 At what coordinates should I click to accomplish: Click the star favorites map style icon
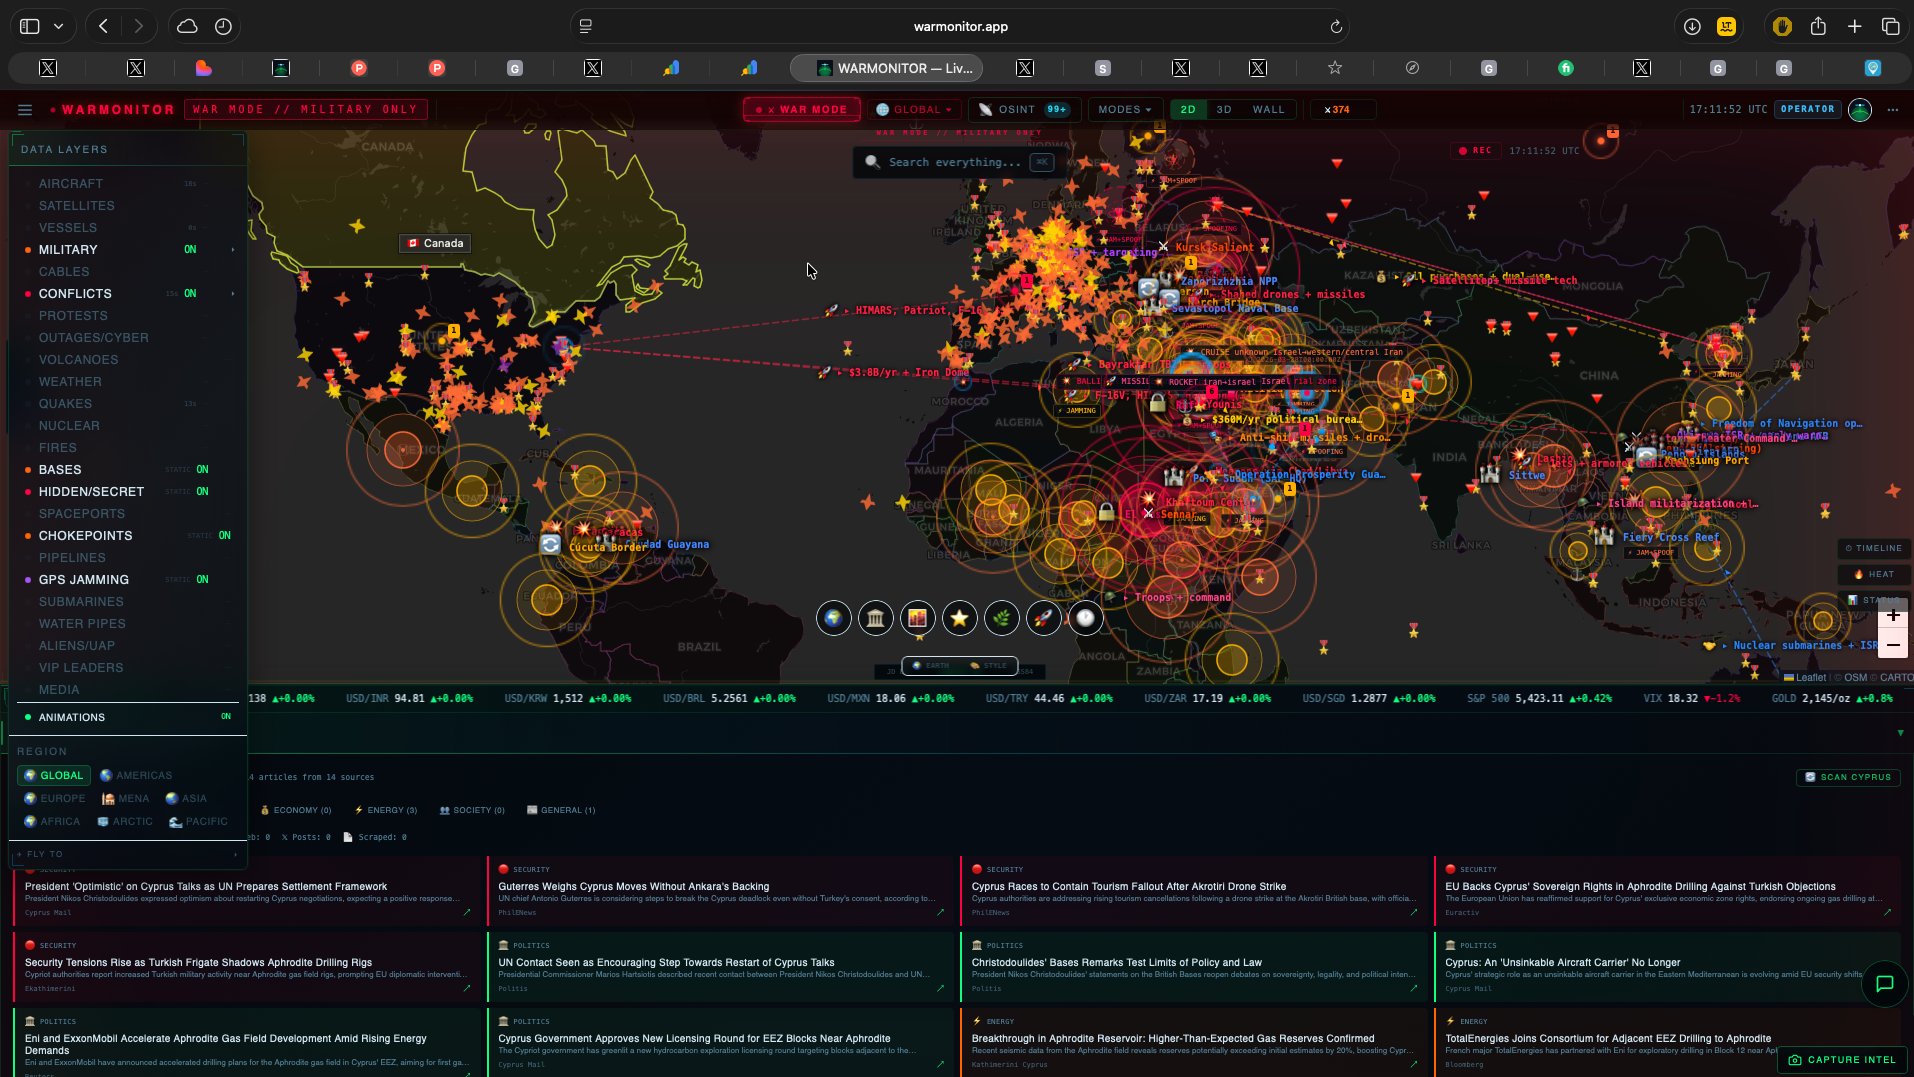960,618
